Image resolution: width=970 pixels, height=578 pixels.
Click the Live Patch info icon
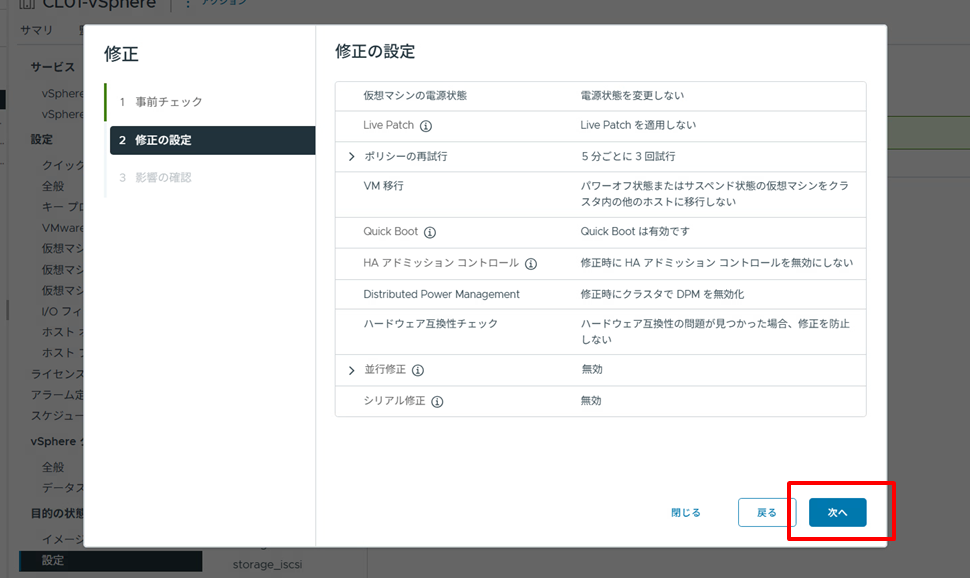pos(426,126)
